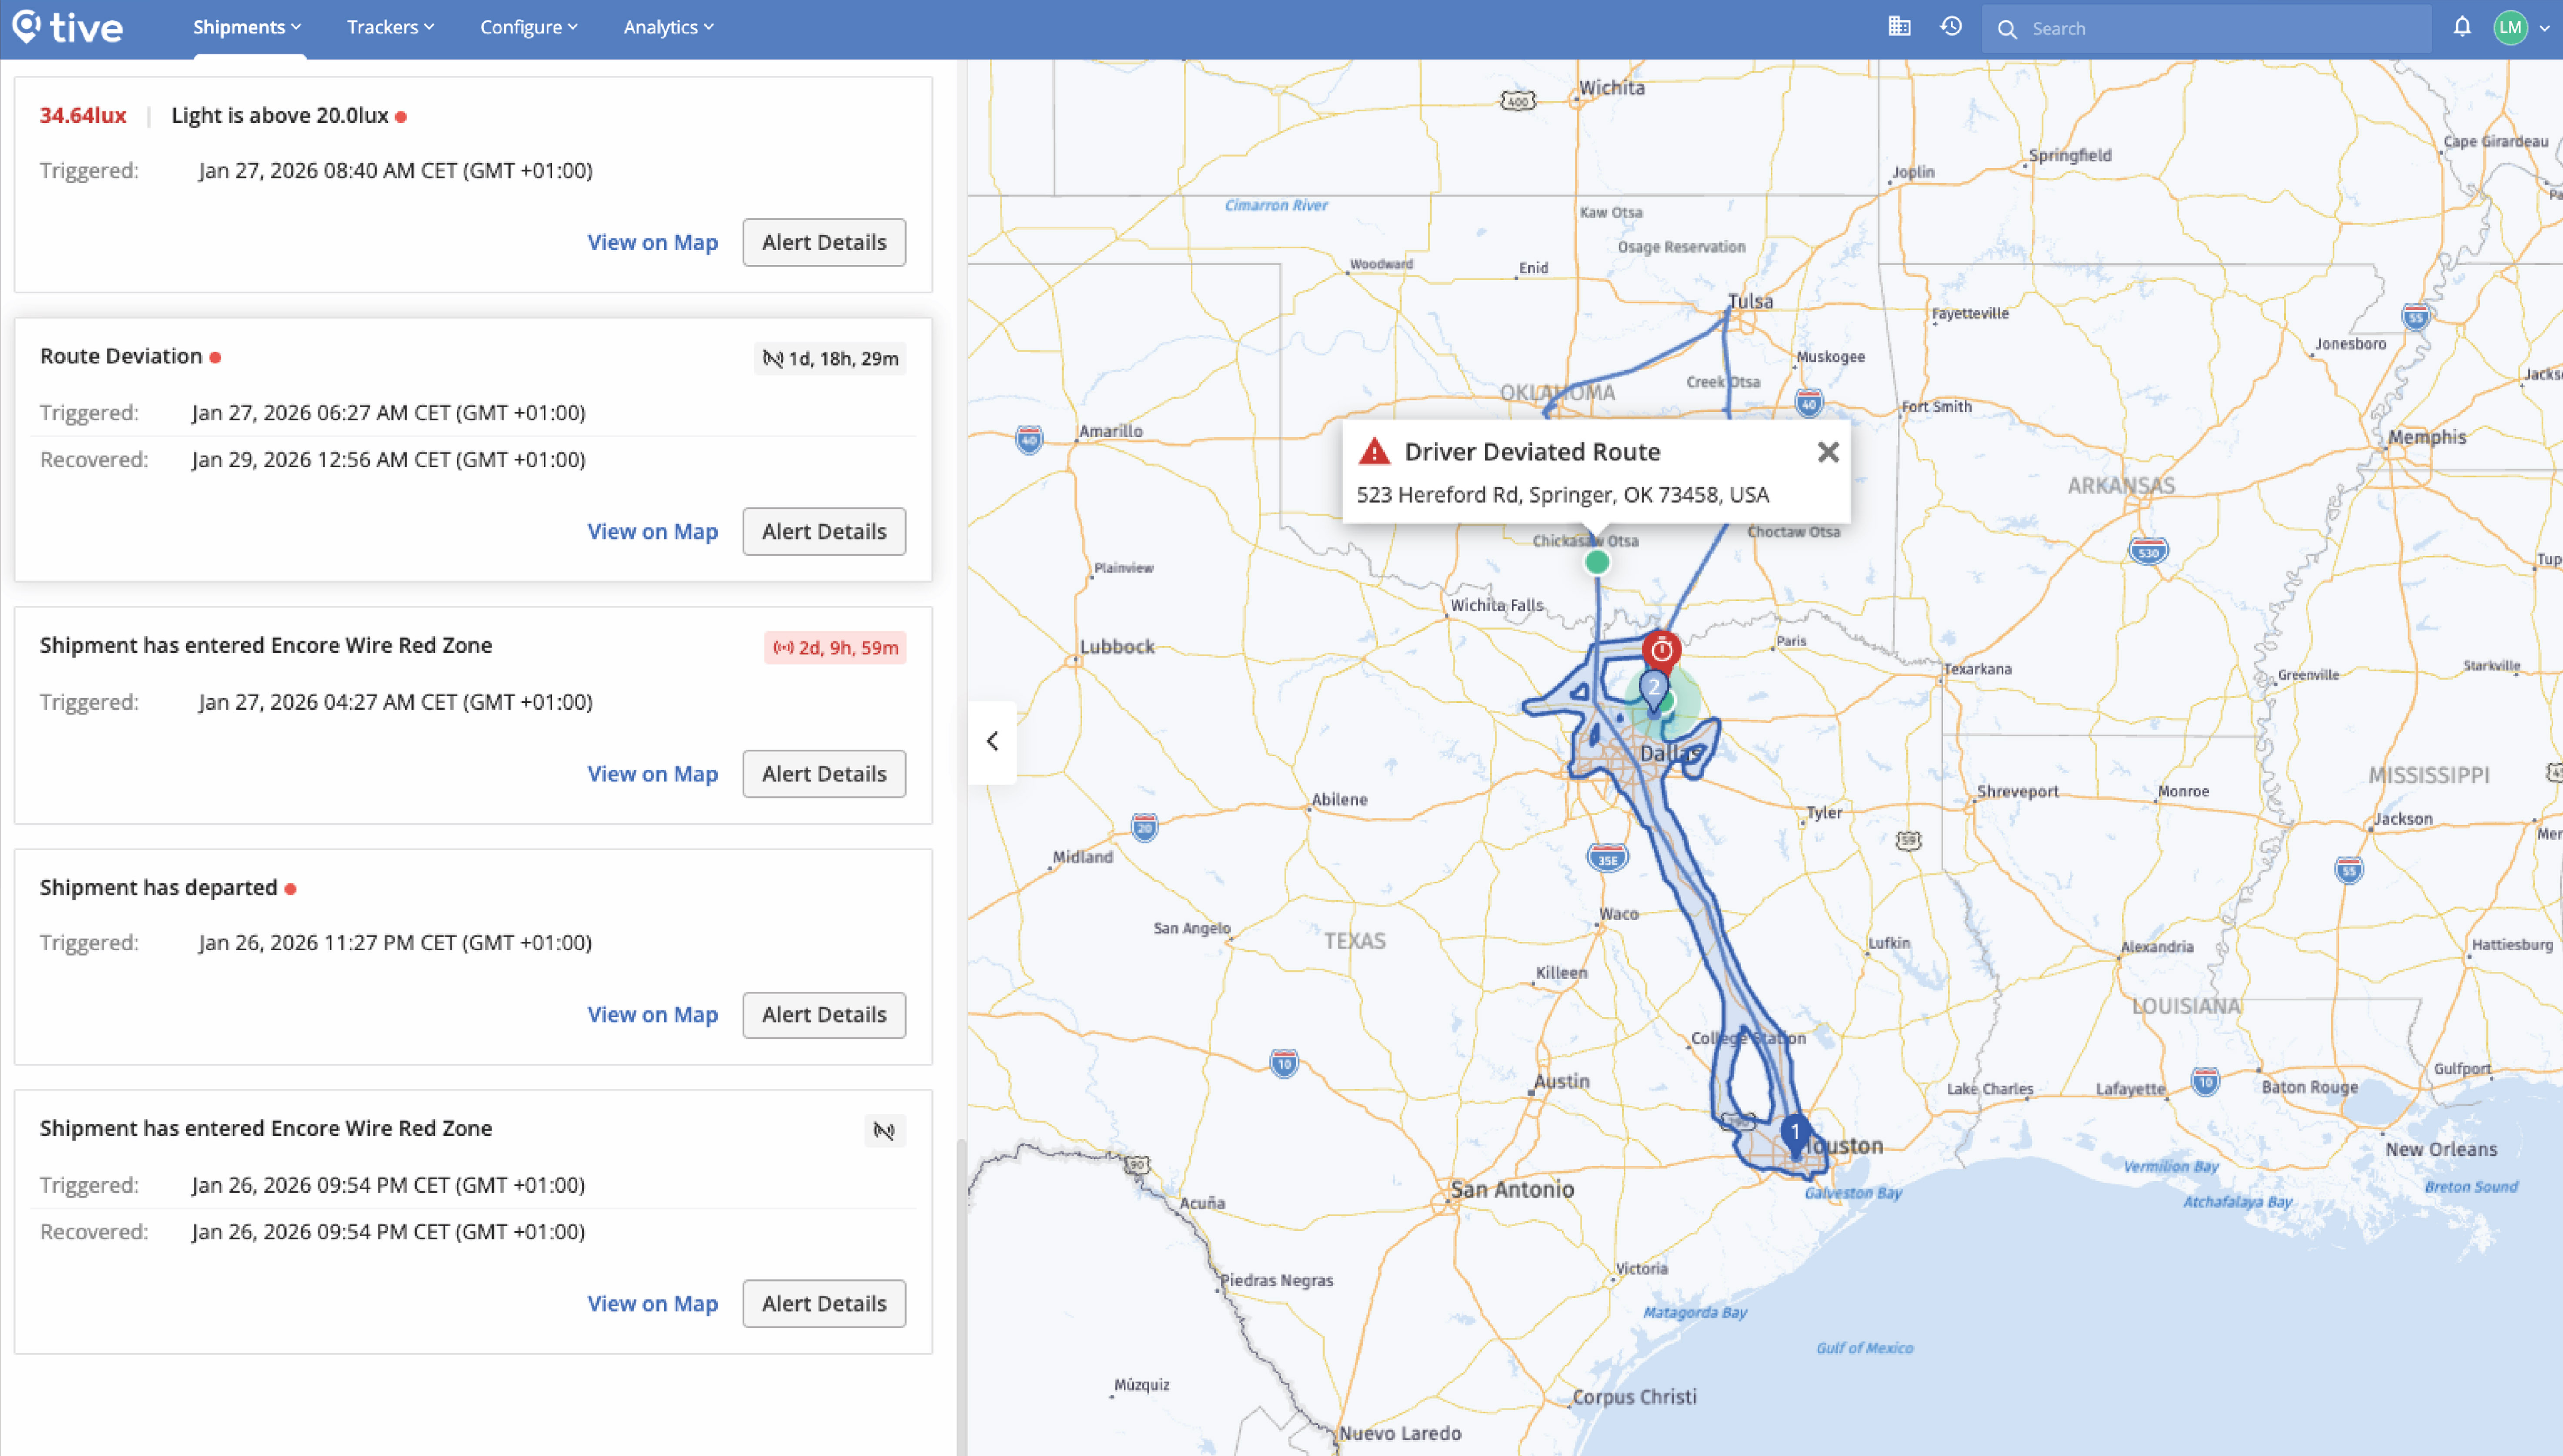The height and width of the screenshot is (1456, 2563).
Task: Open Alert Details for 04:27 AM Red Zone alert
Action: 824,773
